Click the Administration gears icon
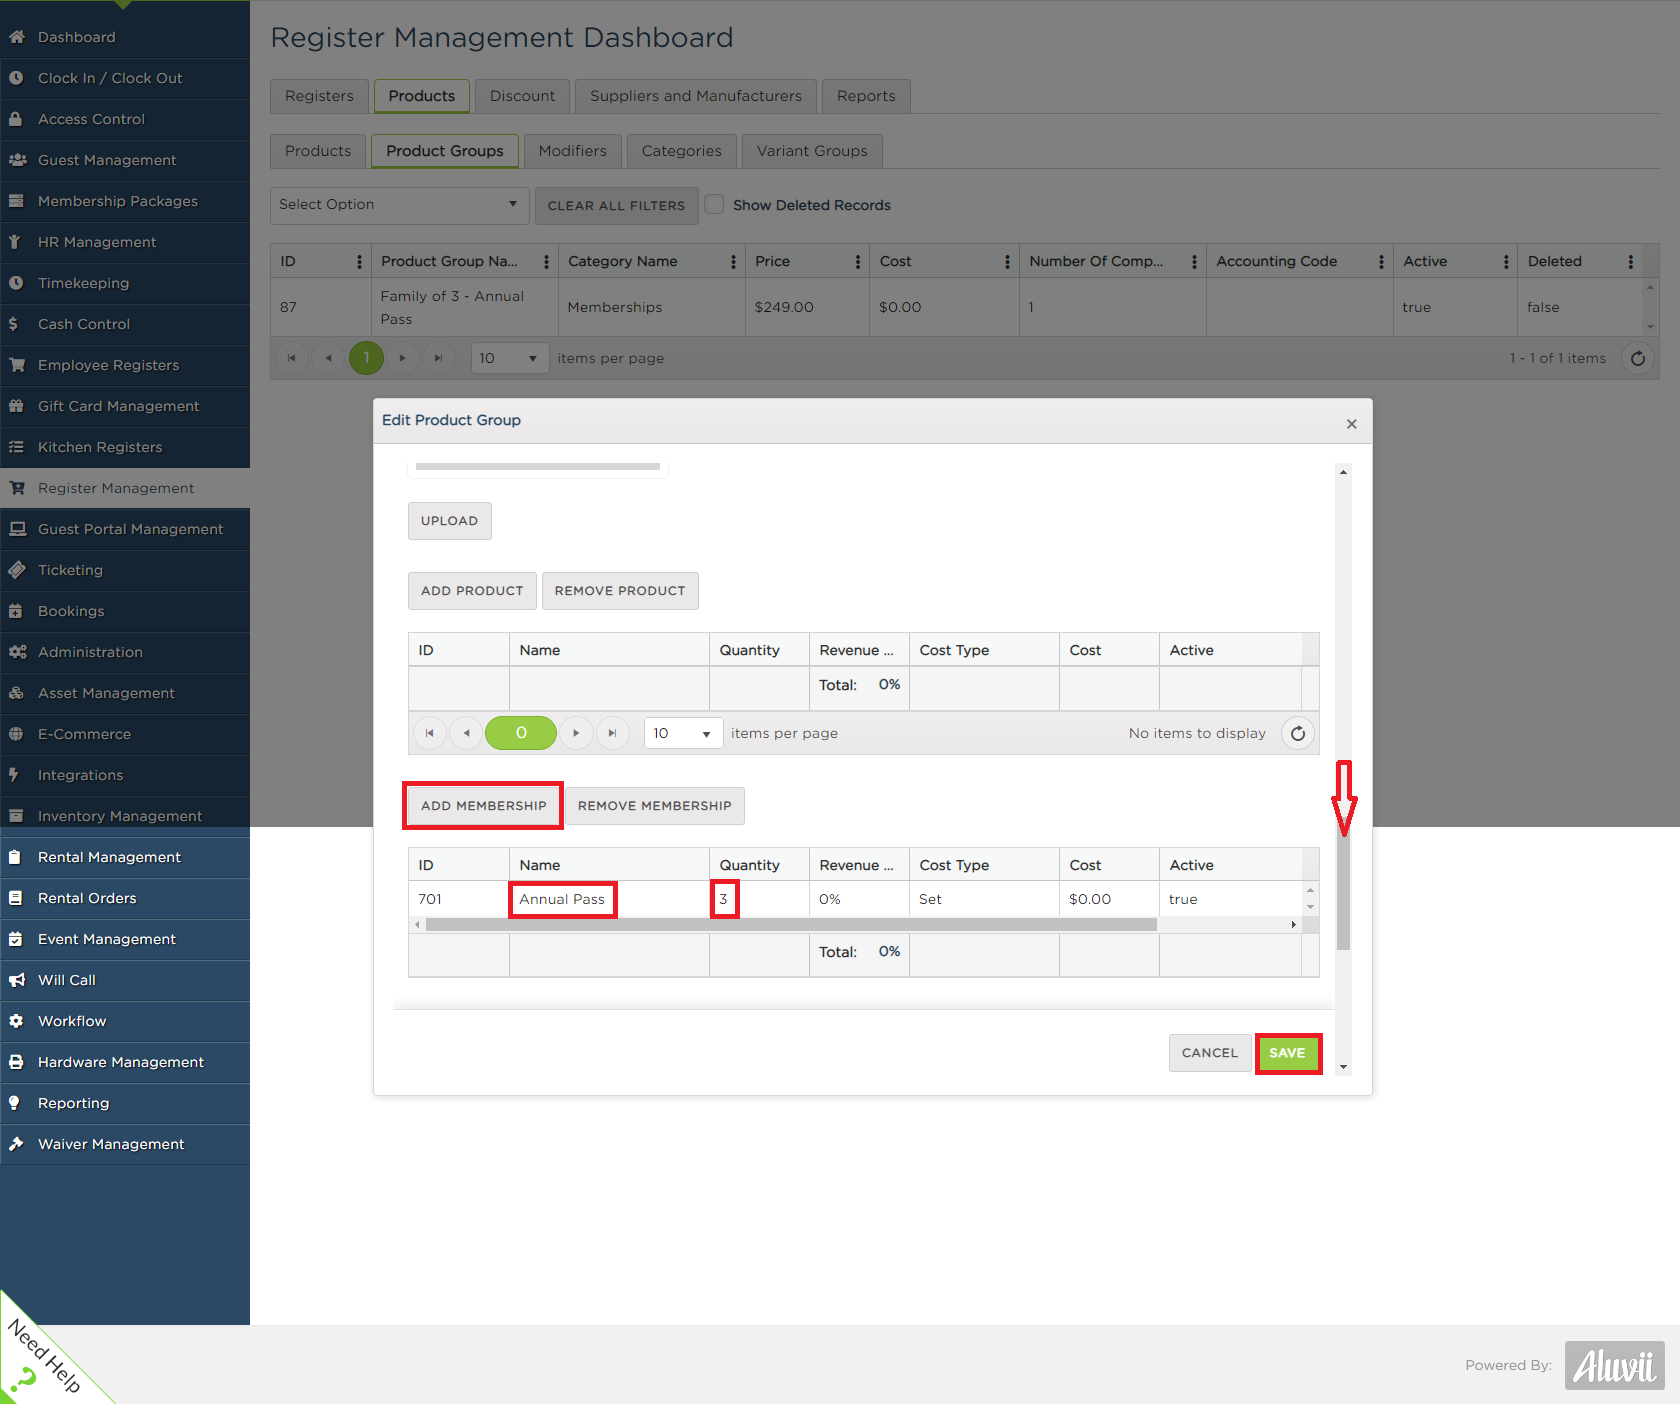 17,652
